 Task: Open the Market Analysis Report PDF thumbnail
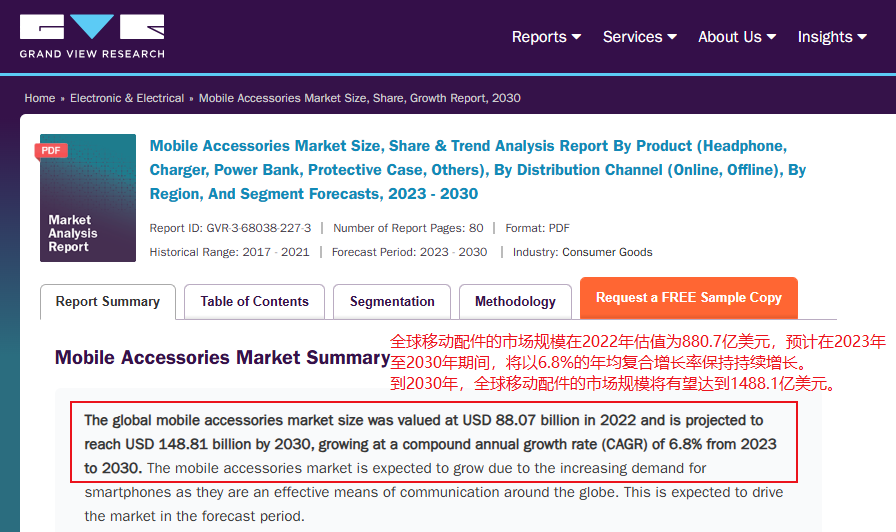pyautogui.click(x=88, y=198)
